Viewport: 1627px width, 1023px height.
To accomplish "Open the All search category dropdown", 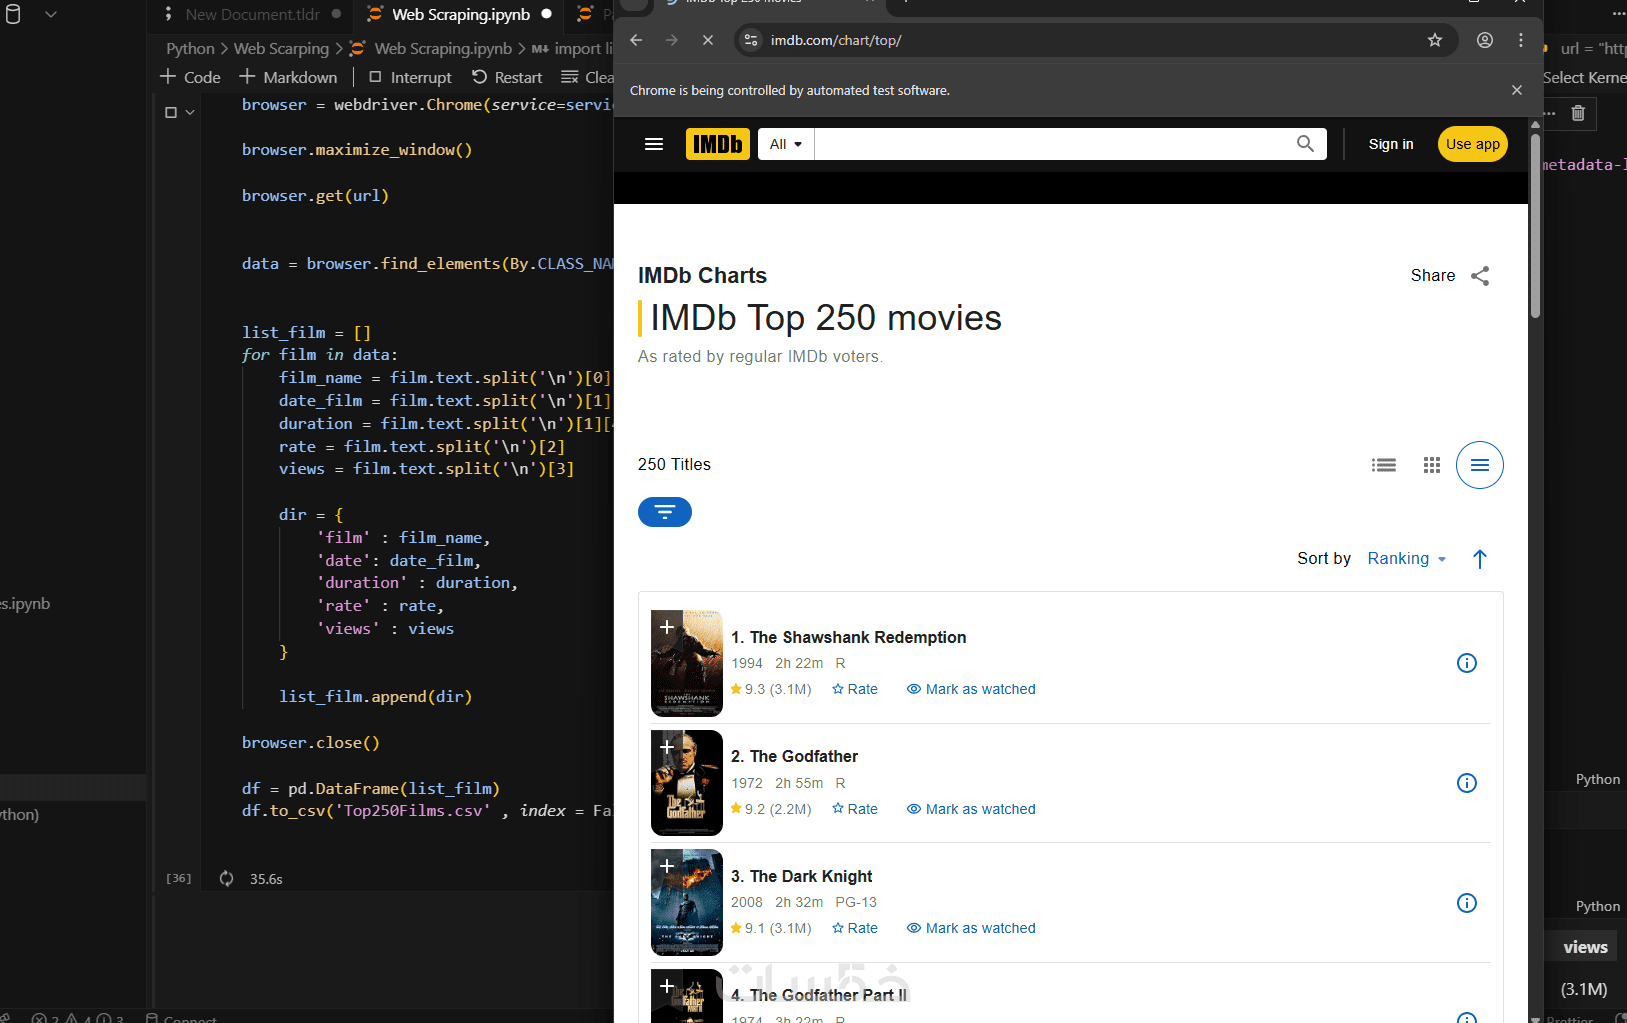I will point(786,144).
